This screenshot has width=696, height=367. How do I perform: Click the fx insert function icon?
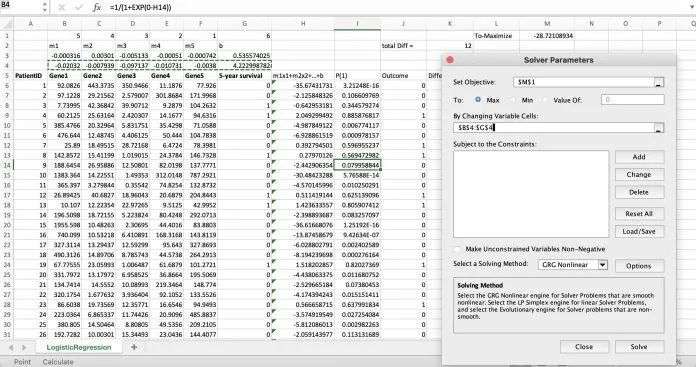click(x=97, y=8)
